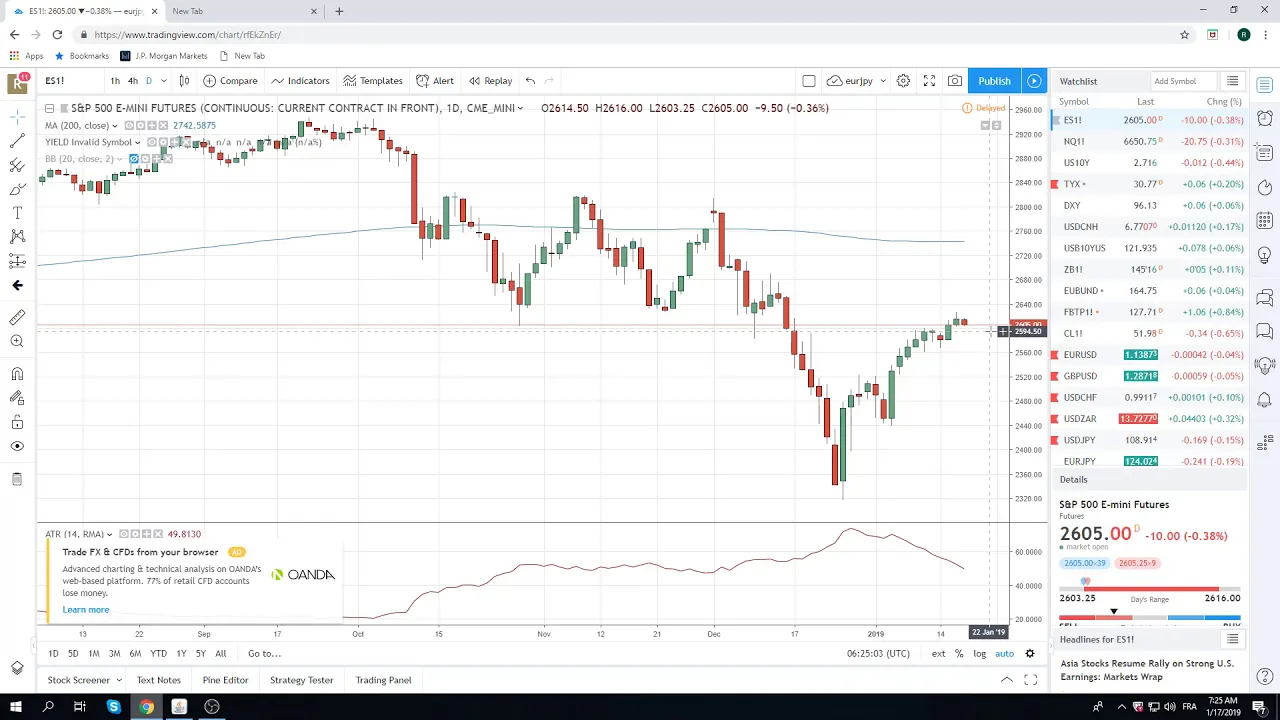Image resolution: width=1280 pixels, height=720 pixels.
Task: Toggle auto scale
Action: pos(1004,654)
